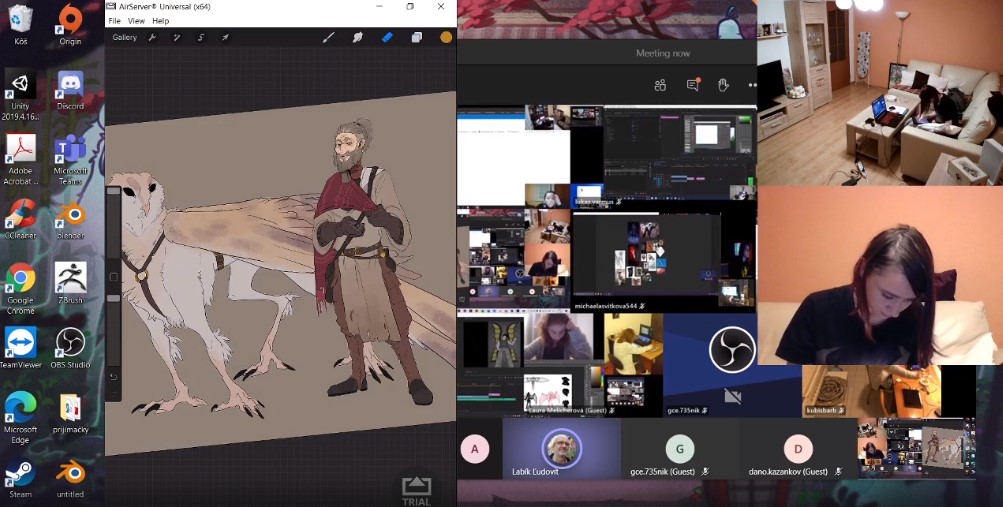Open Gallery in Procreate
The width and height of the screenshot is (1003, 507).
tap(124, 38)
